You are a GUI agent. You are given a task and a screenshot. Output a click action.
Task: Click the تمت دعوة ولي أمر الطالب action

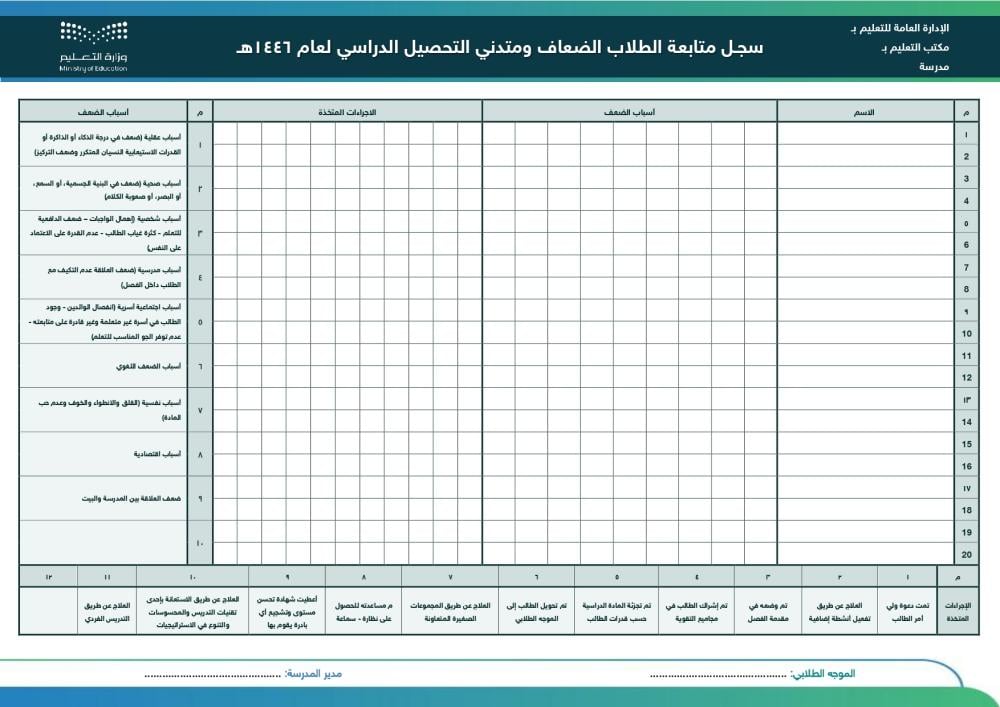[x=907, y=611]
